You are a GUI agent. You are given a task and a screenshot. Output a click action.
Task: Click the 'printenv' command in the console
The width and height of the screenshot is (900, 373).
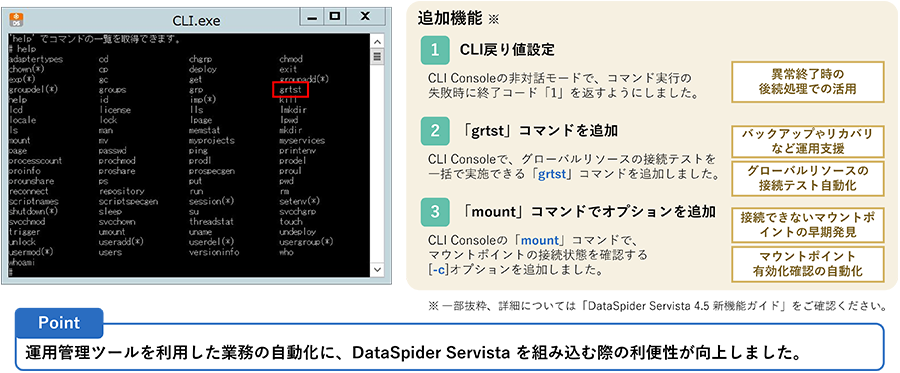(297, 150)
